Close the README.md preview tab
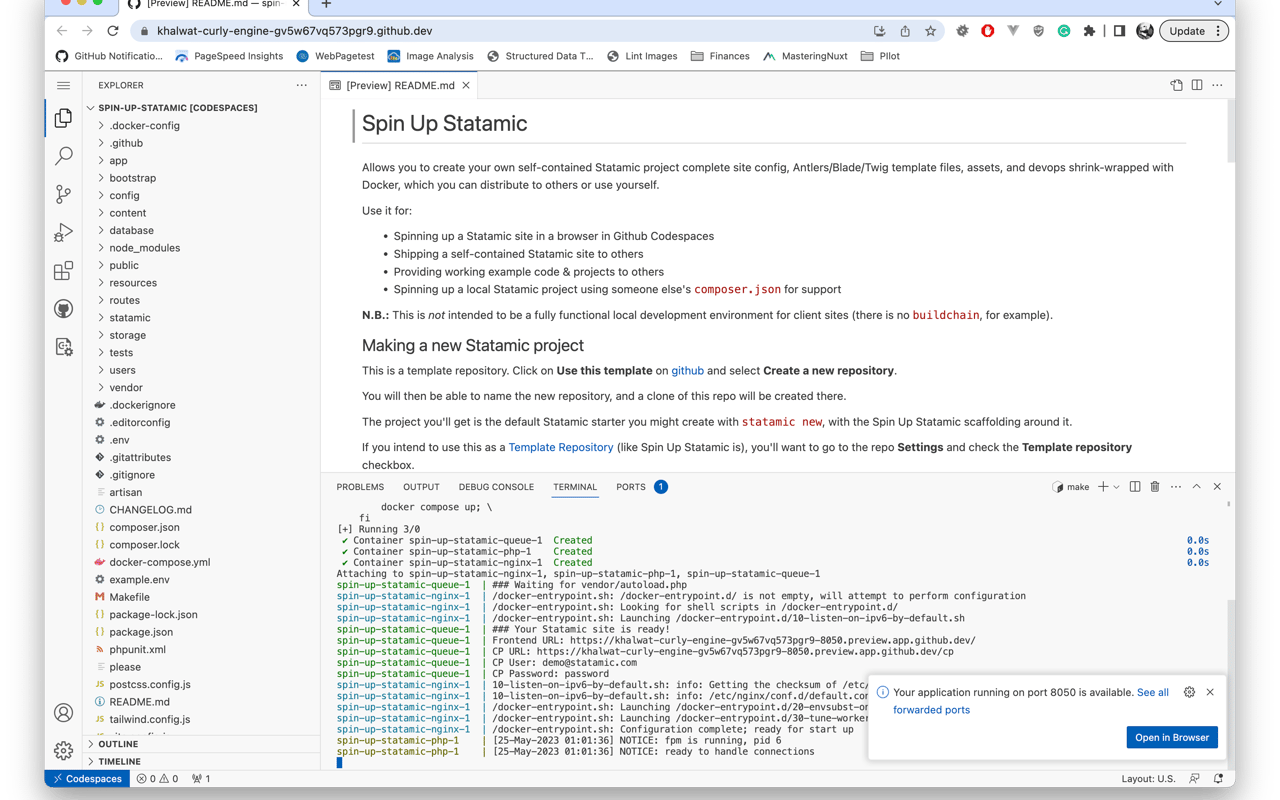This screenshot has width=1280, height=800. 466,86
